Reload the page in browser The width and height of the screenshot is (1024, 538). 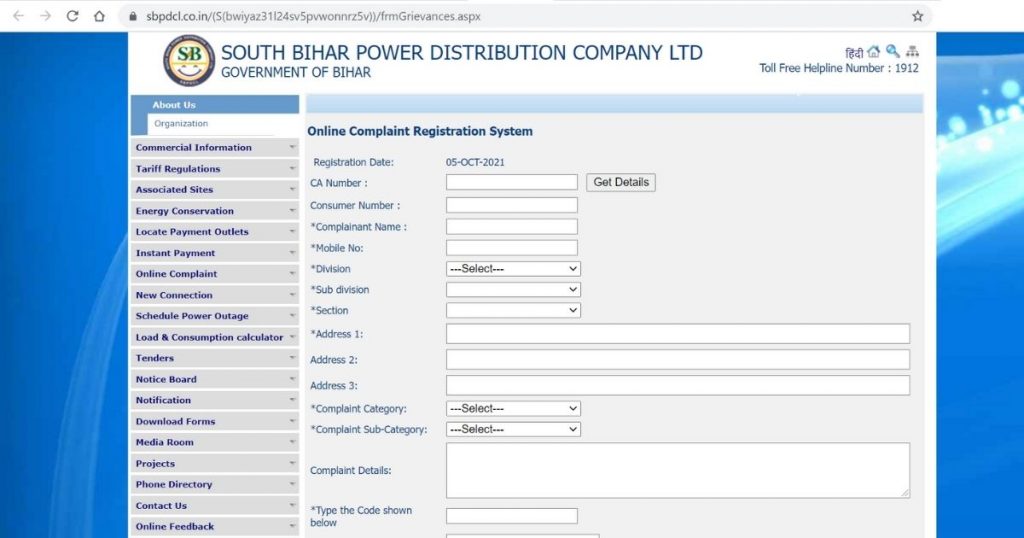click(x=72, y=16)
